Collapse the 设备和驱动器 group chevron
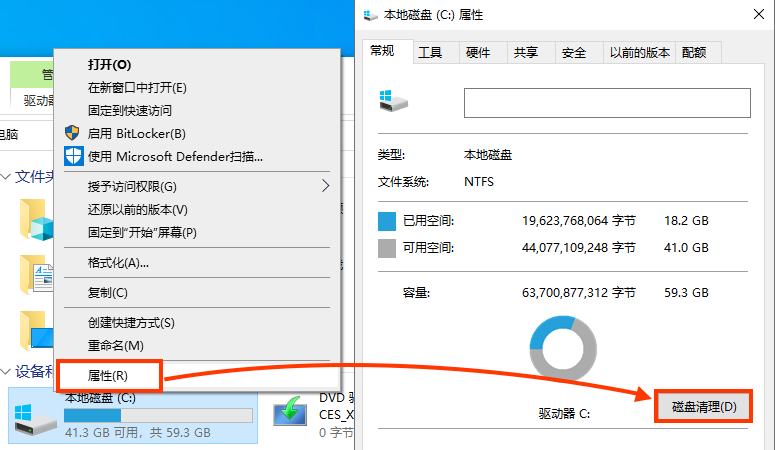The height and width of the screenshot is (450, 775). pyautogui.click(x=6, y=371)
